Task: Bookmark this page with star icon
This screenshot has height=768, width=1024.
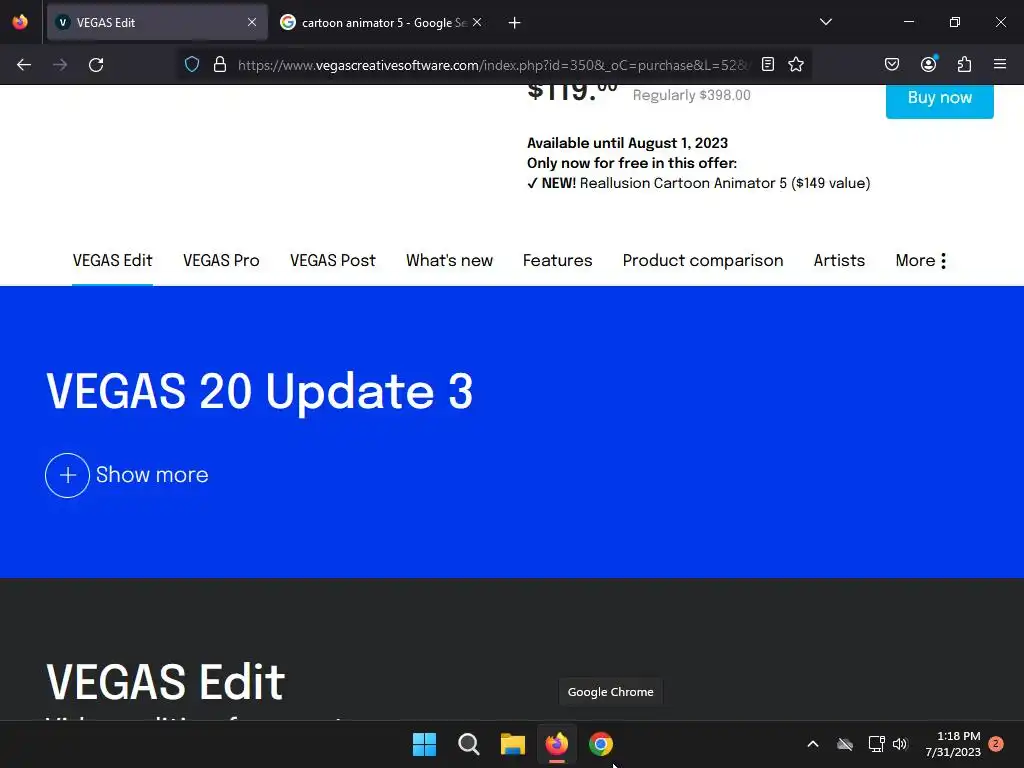Action: (795, 65)
